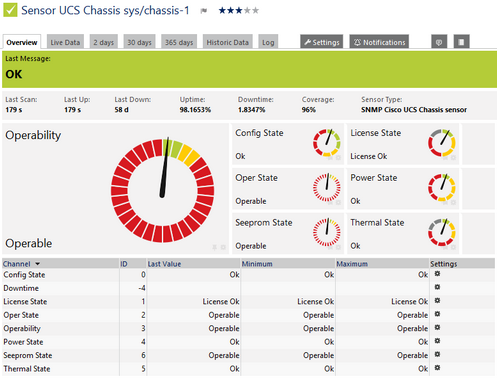This screenshot has height=378, width=497.
Task: Click the Config State mini gauge
Action: click(x=327, y=143)
